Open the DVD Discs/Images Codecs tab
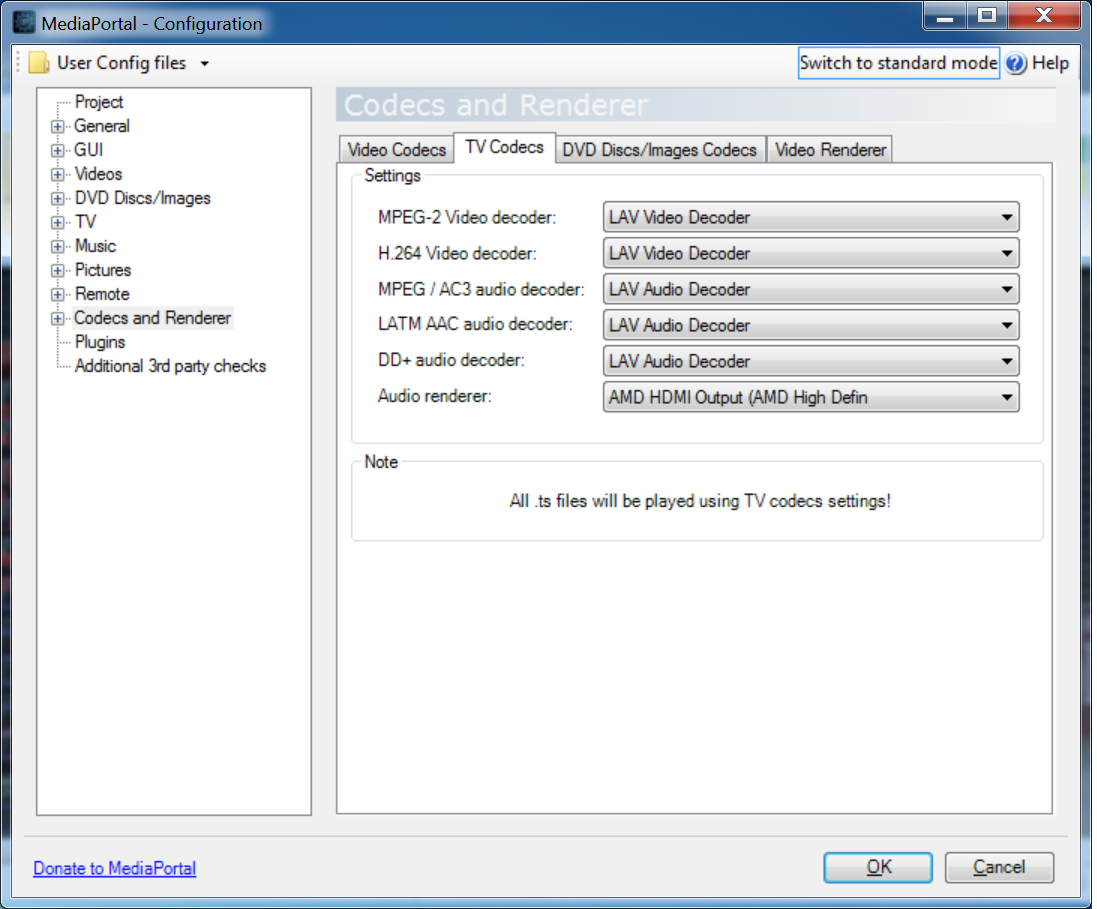Viewport: 1097px width, 909px height. (x=660, y=150)
